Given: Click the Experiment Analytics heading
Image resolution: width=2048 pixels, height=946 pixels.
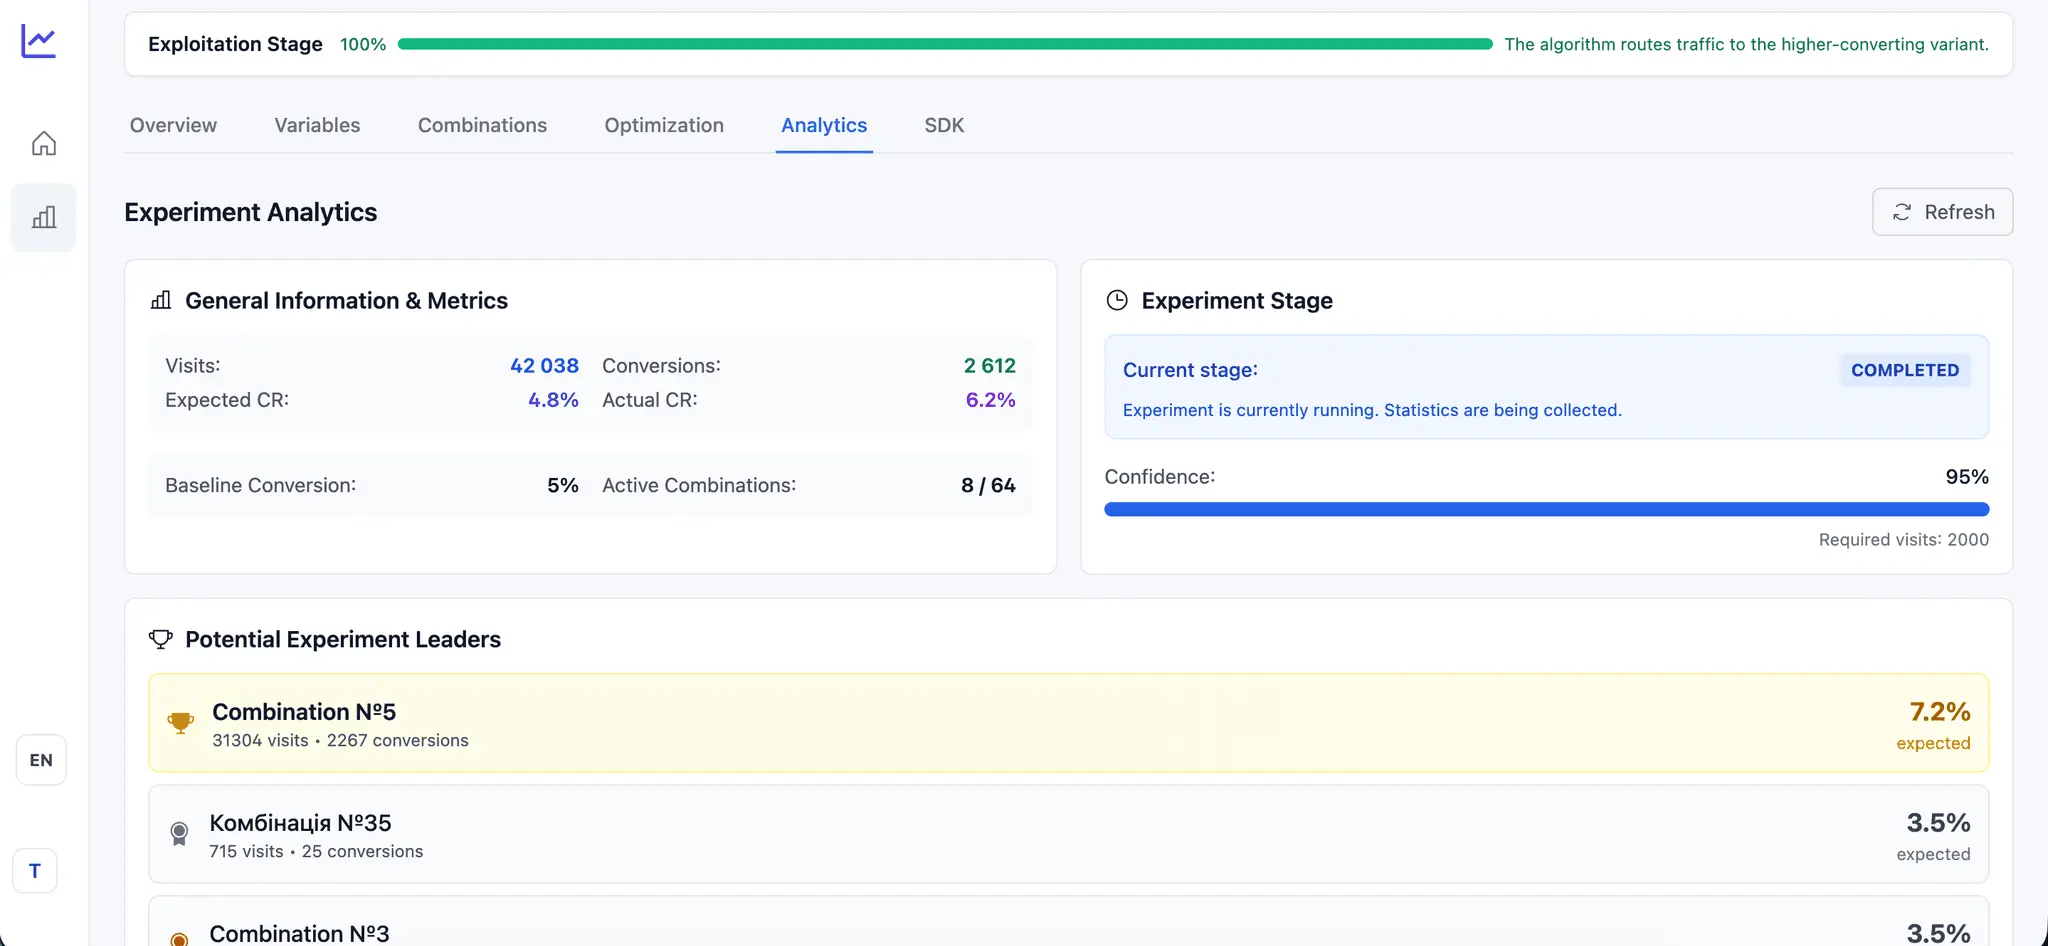Looking at the screenshot, I should click(251, 212).
